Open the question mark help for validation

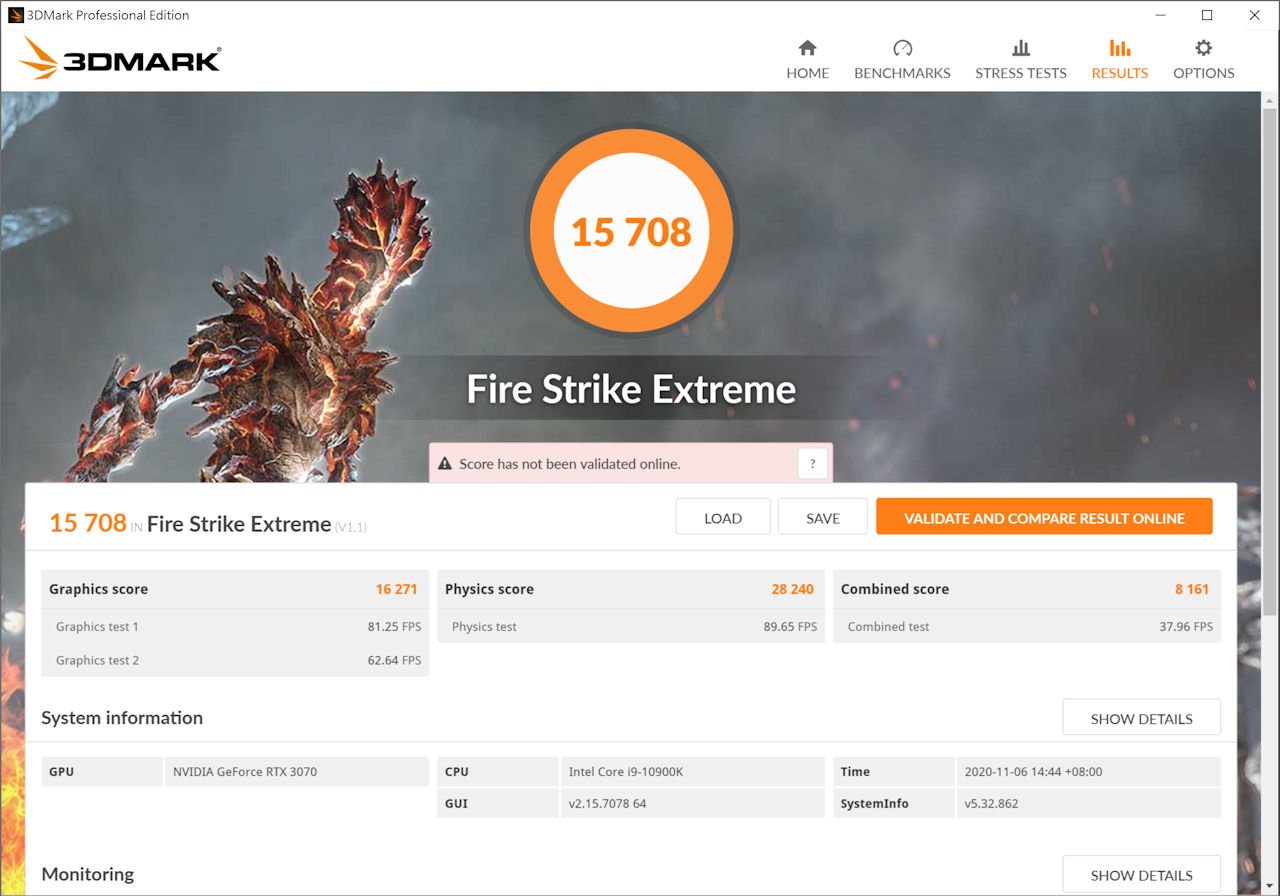(x=812, y=464)
